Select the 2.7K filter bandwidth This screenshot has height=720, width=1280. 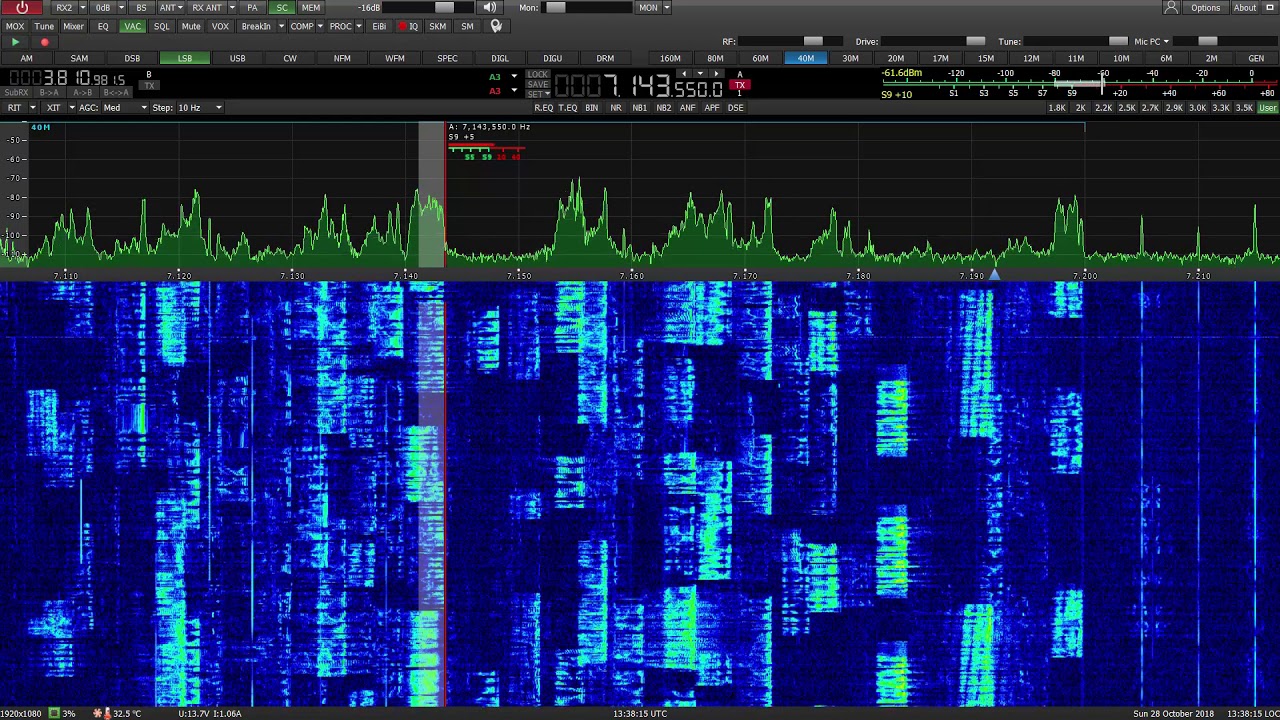(1150, 107)
